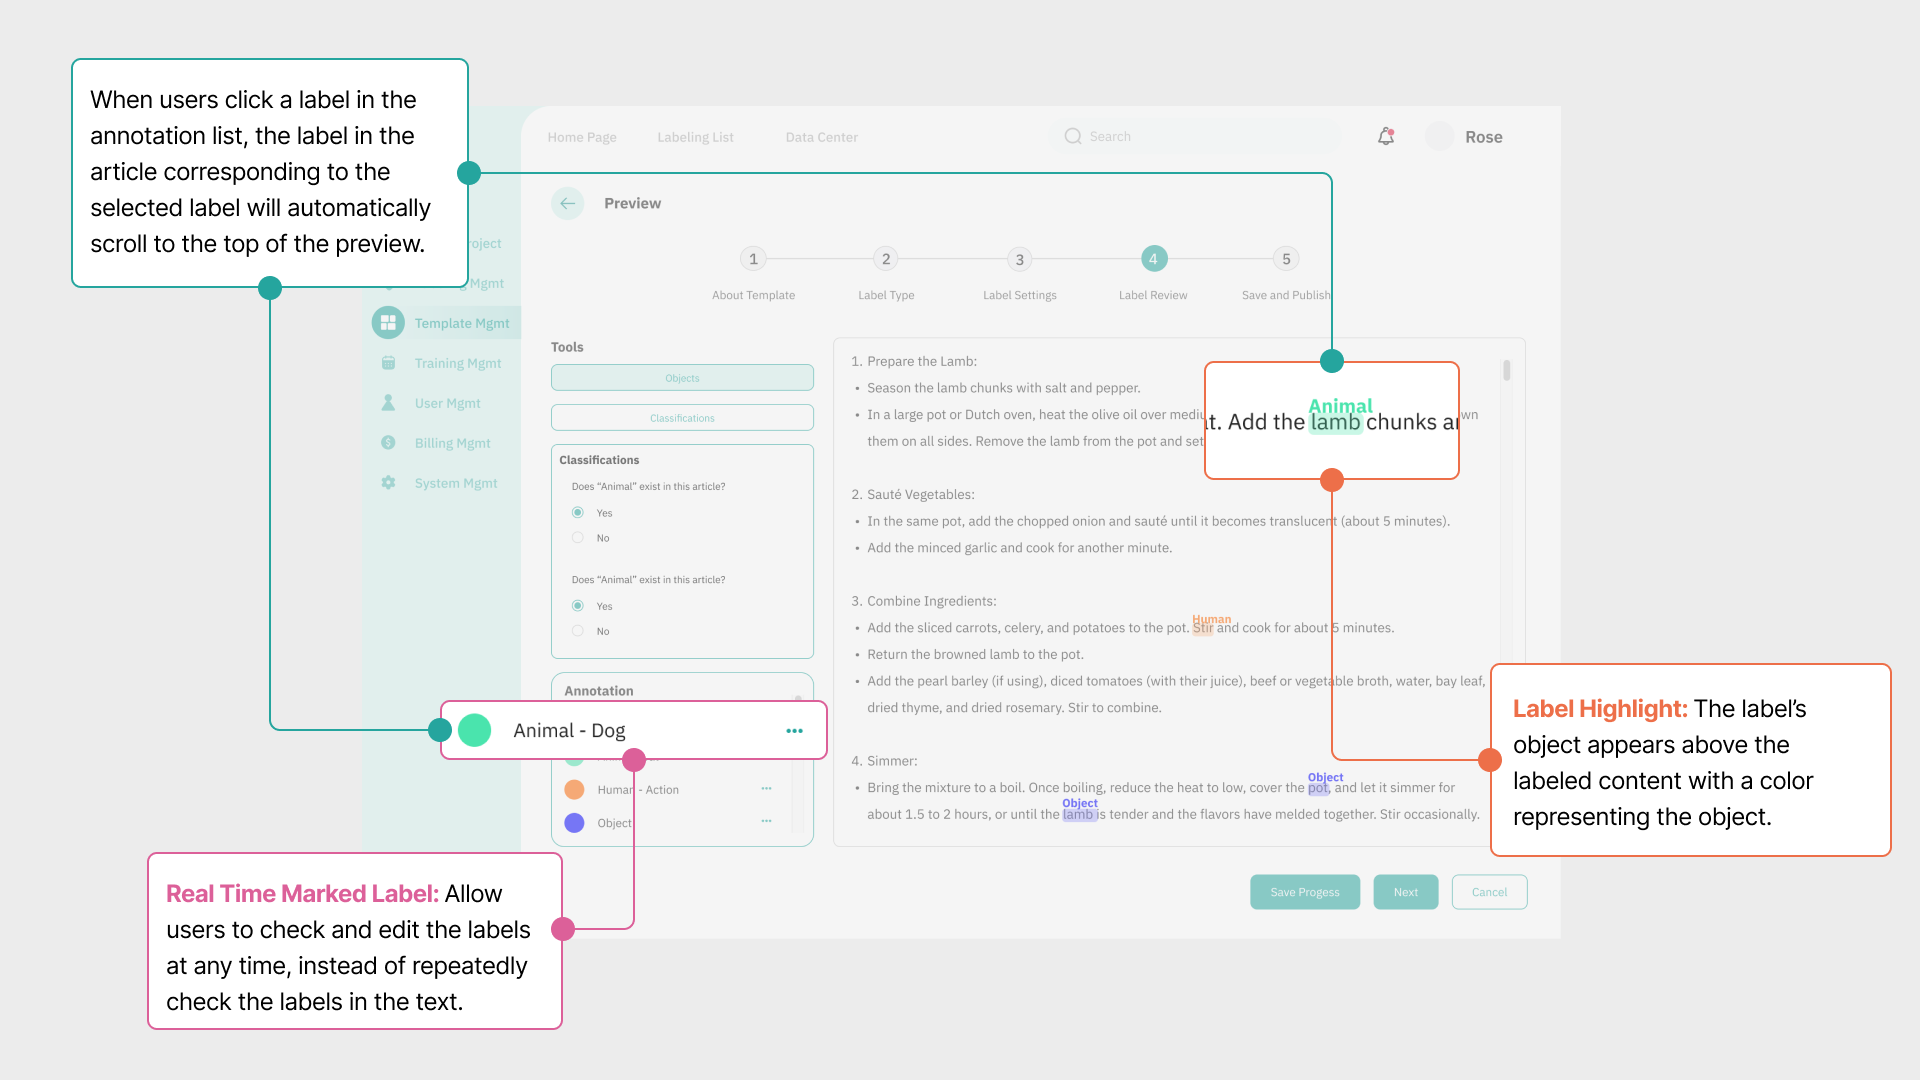
Task: Select No for the second Animal question
Action: (578, 631)
